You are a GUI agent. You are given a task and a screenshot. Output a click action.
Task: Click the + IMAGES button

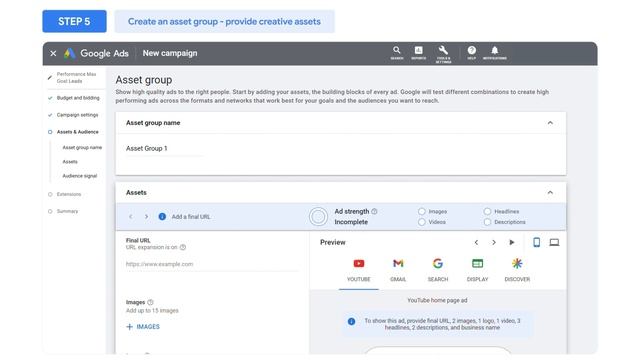(143, 327)
